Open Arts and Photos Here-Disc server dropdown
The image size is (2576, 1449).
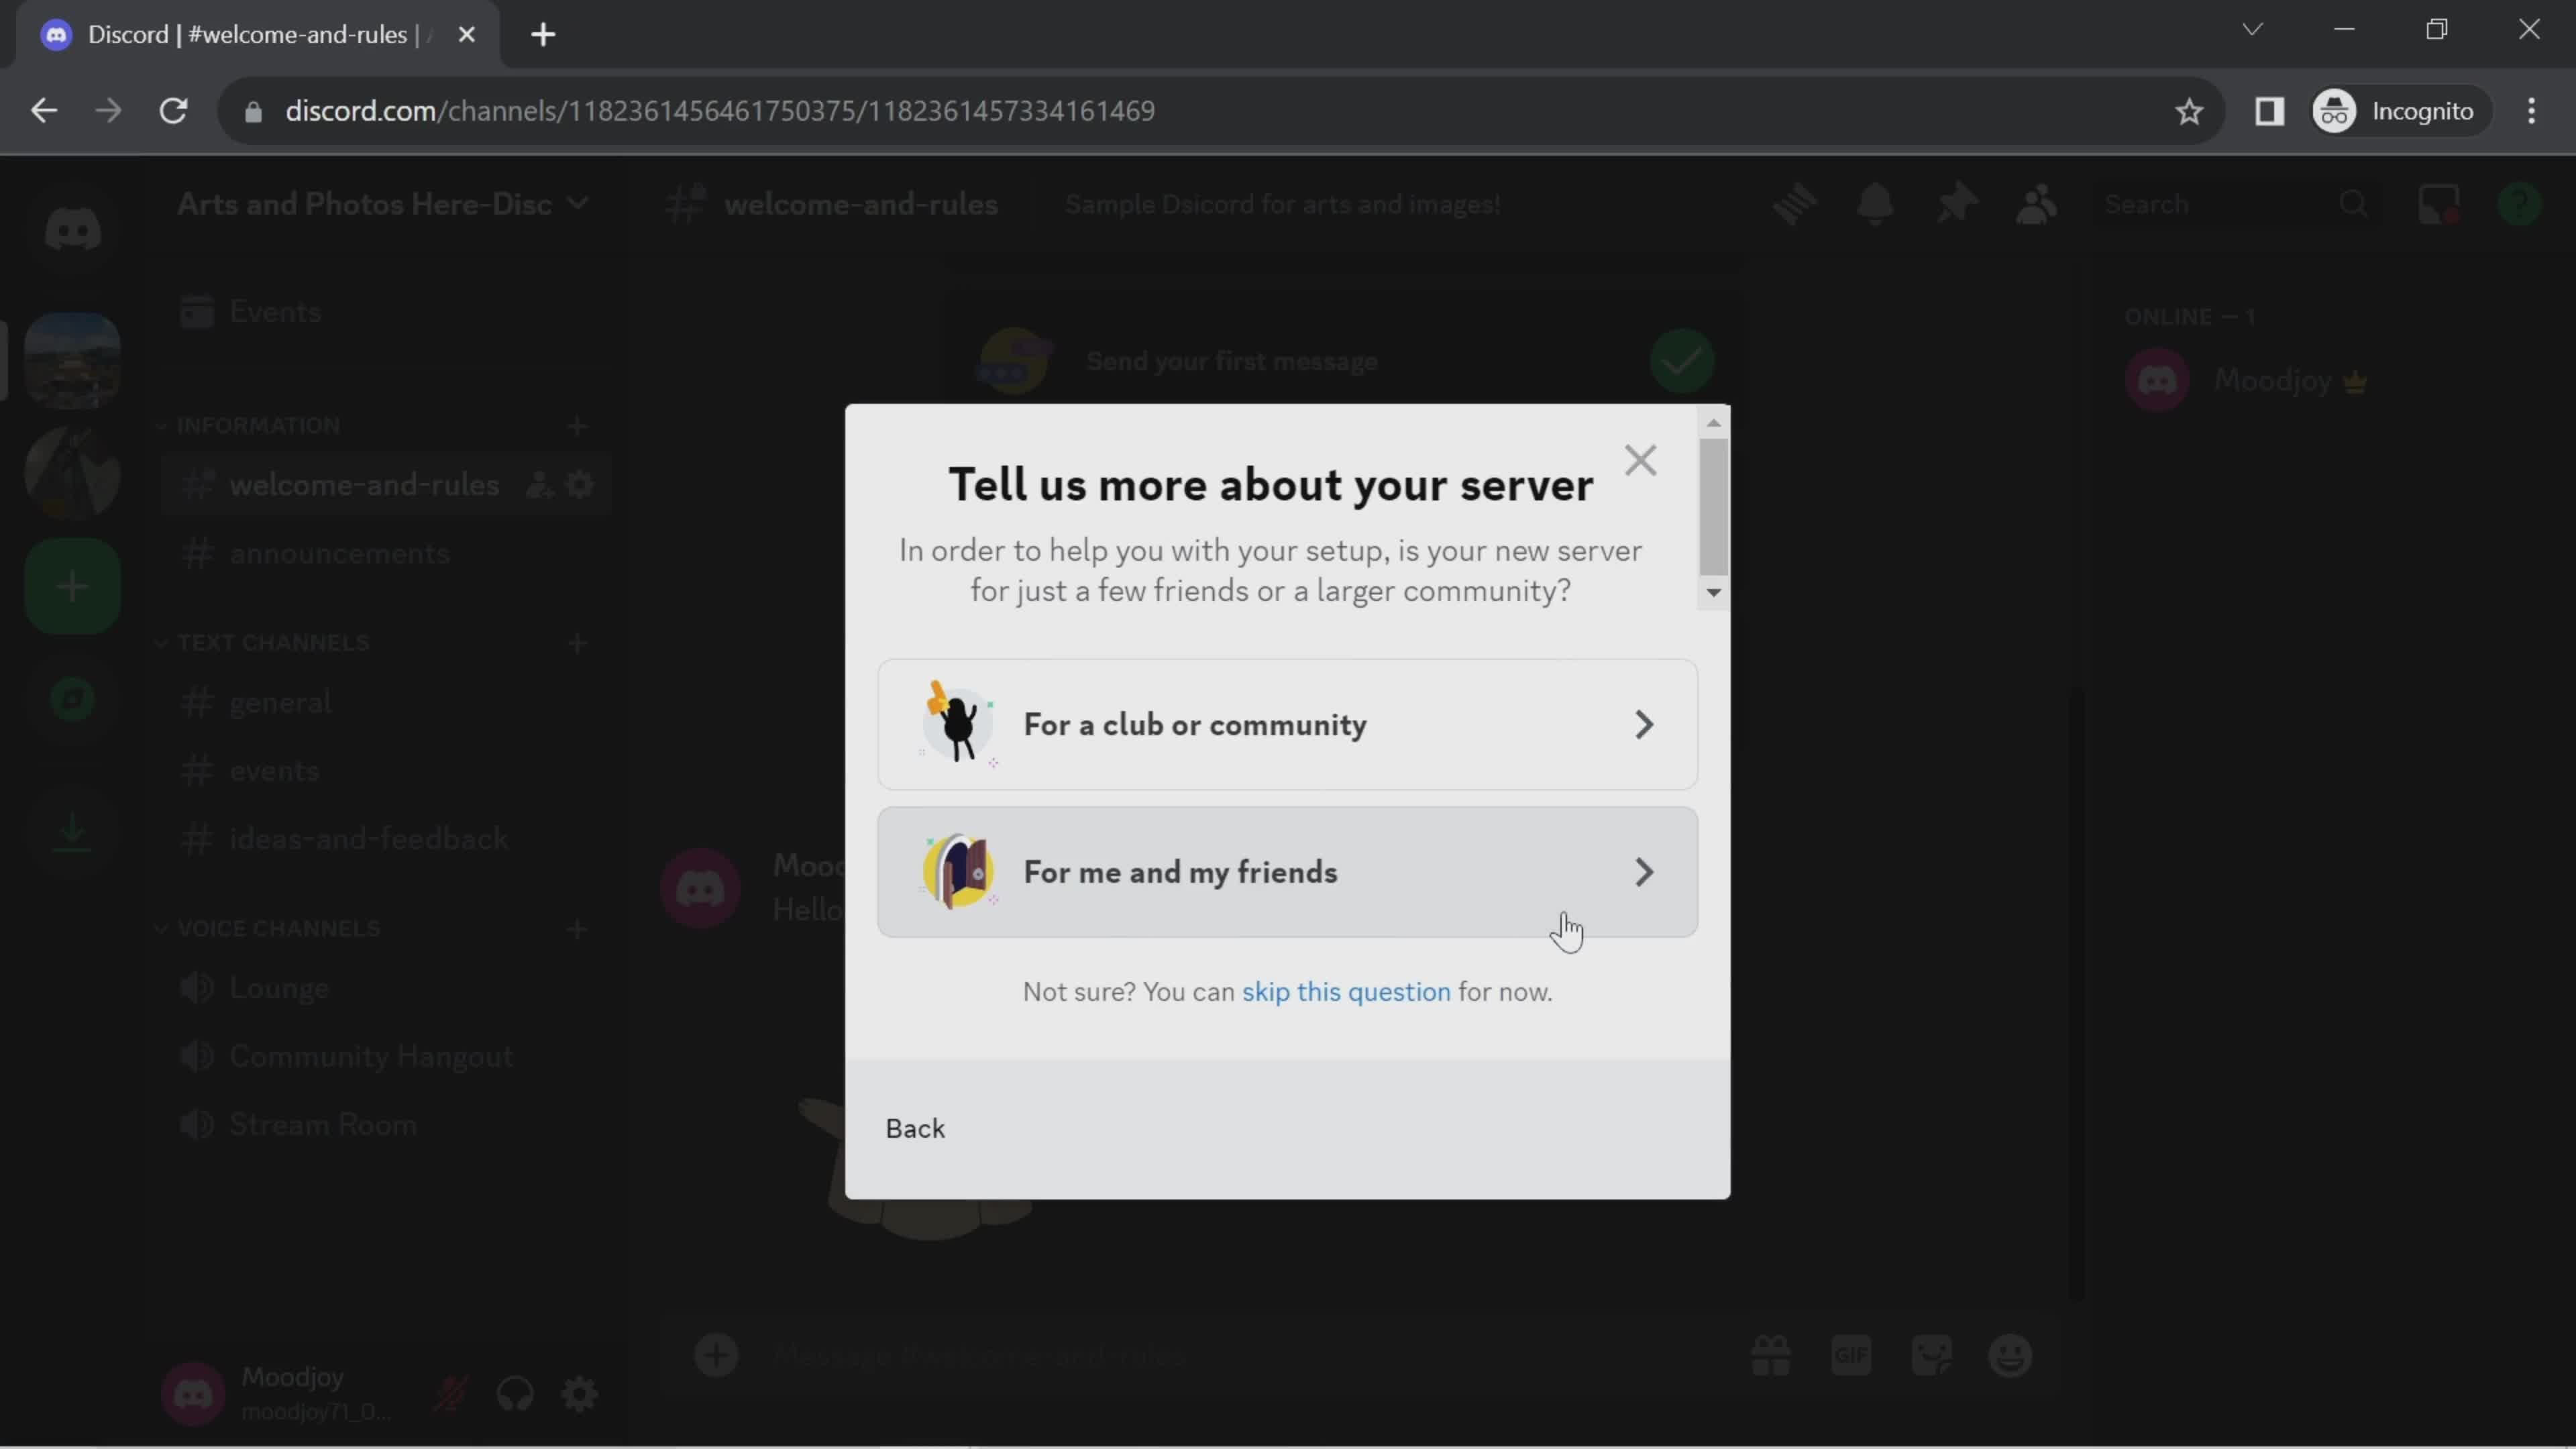[383, 204]
